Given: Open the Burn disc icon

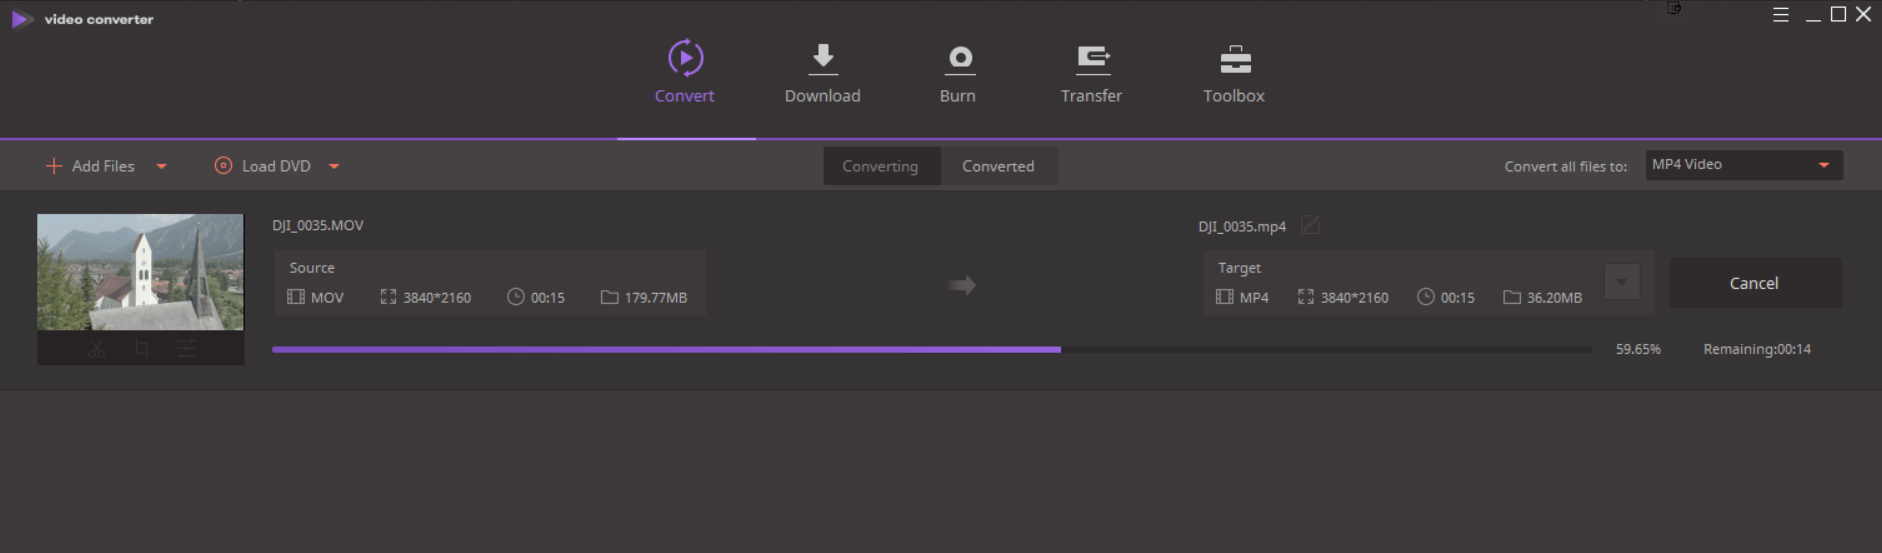Looking at the screenshot, I should point(960,59).
